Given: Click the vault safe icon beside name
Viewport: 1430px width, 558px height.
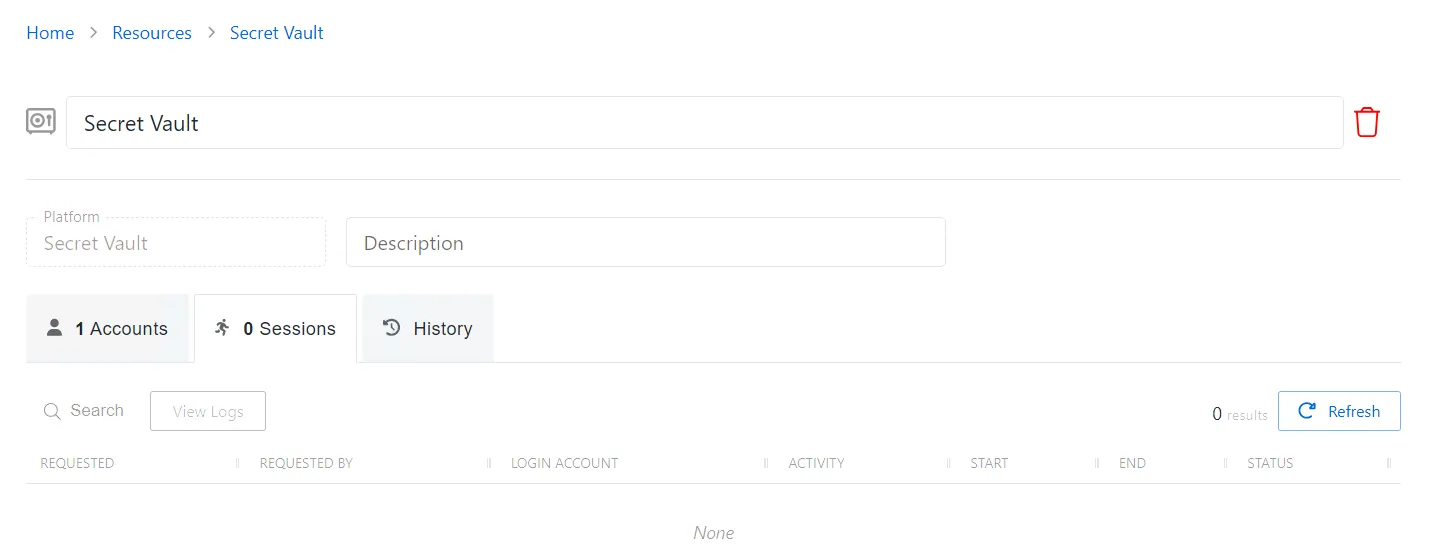Looking at the screenshot, I should coord(40,122).
